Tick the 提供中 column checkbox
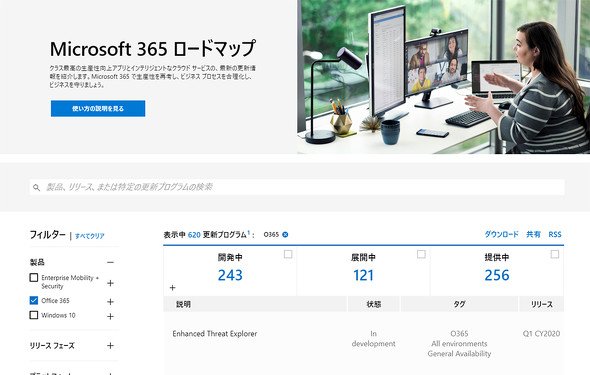Screen dimensions: 590x375 point(555,254)
